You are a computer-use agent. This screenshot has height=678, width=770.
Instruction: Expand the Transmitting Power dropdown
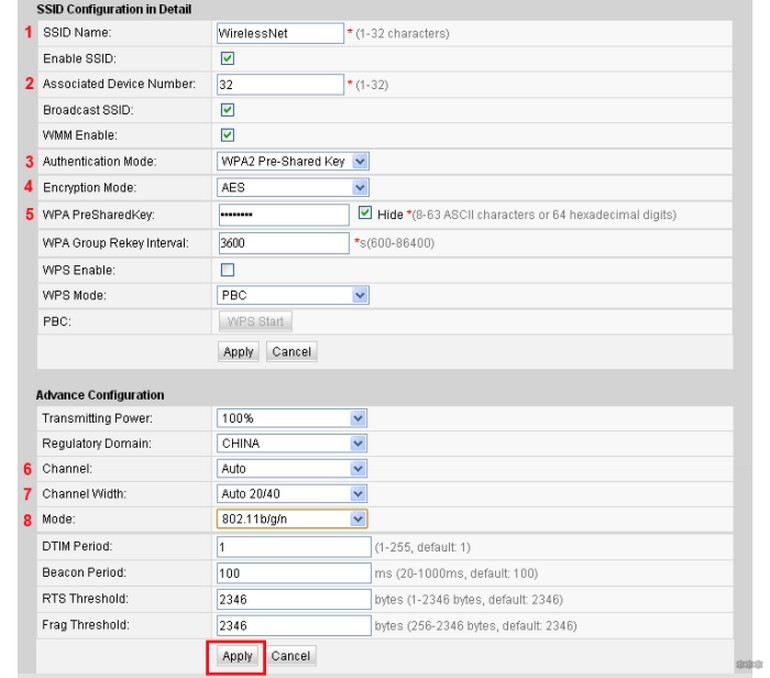coord(292,418)
